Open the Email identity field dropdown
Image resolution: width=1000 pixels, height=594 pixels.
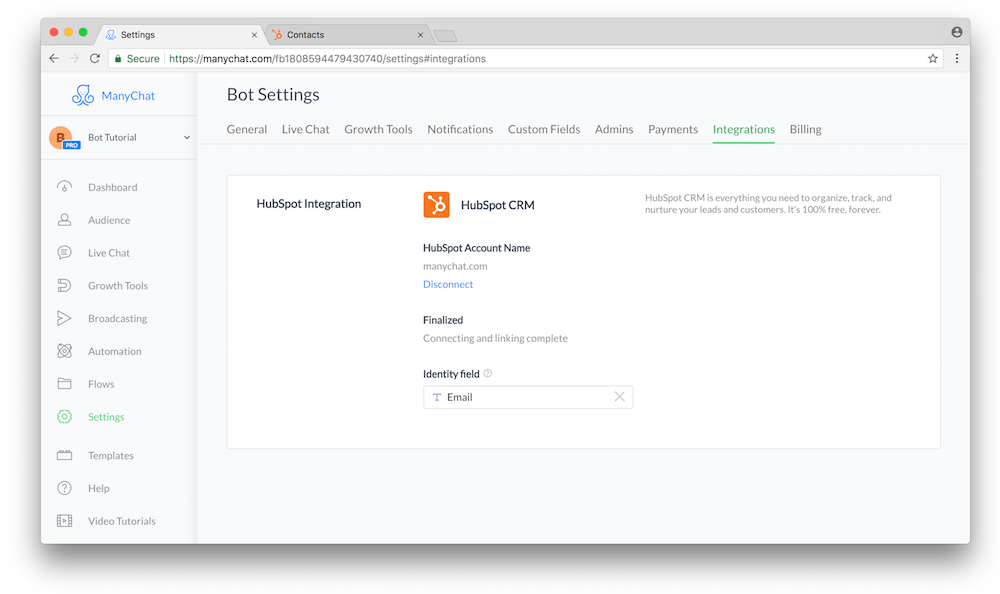[528, 397]
